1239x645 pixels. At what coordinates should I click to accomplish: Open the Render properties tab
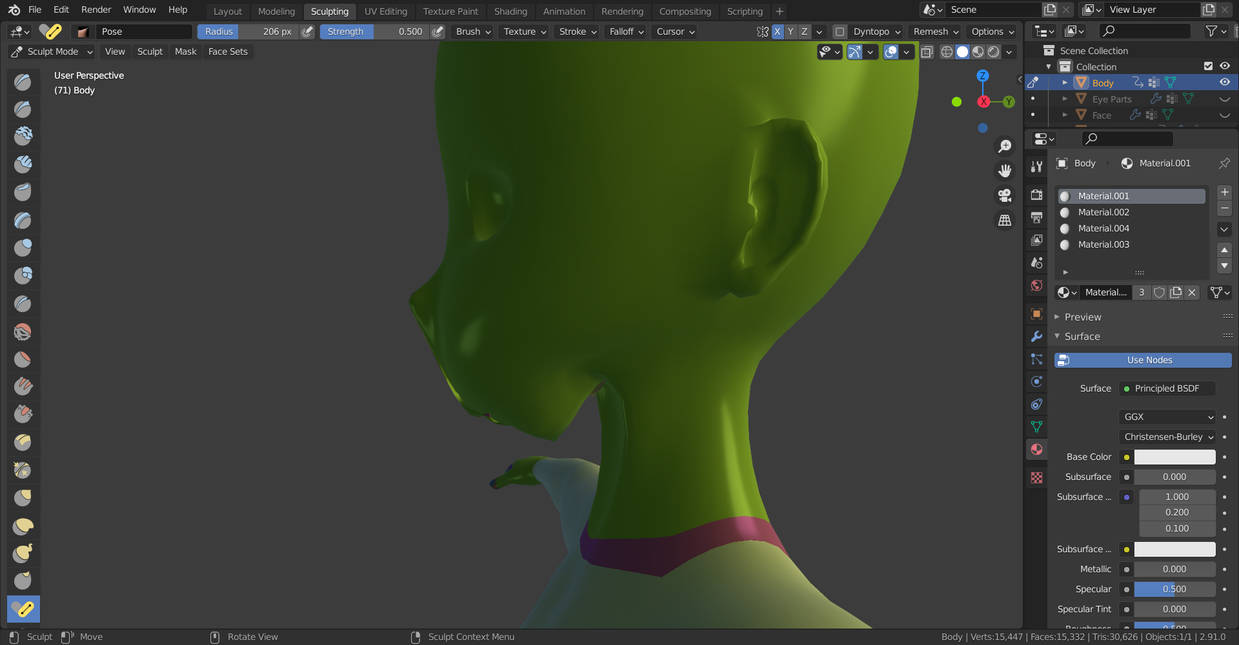[1037, 194]
